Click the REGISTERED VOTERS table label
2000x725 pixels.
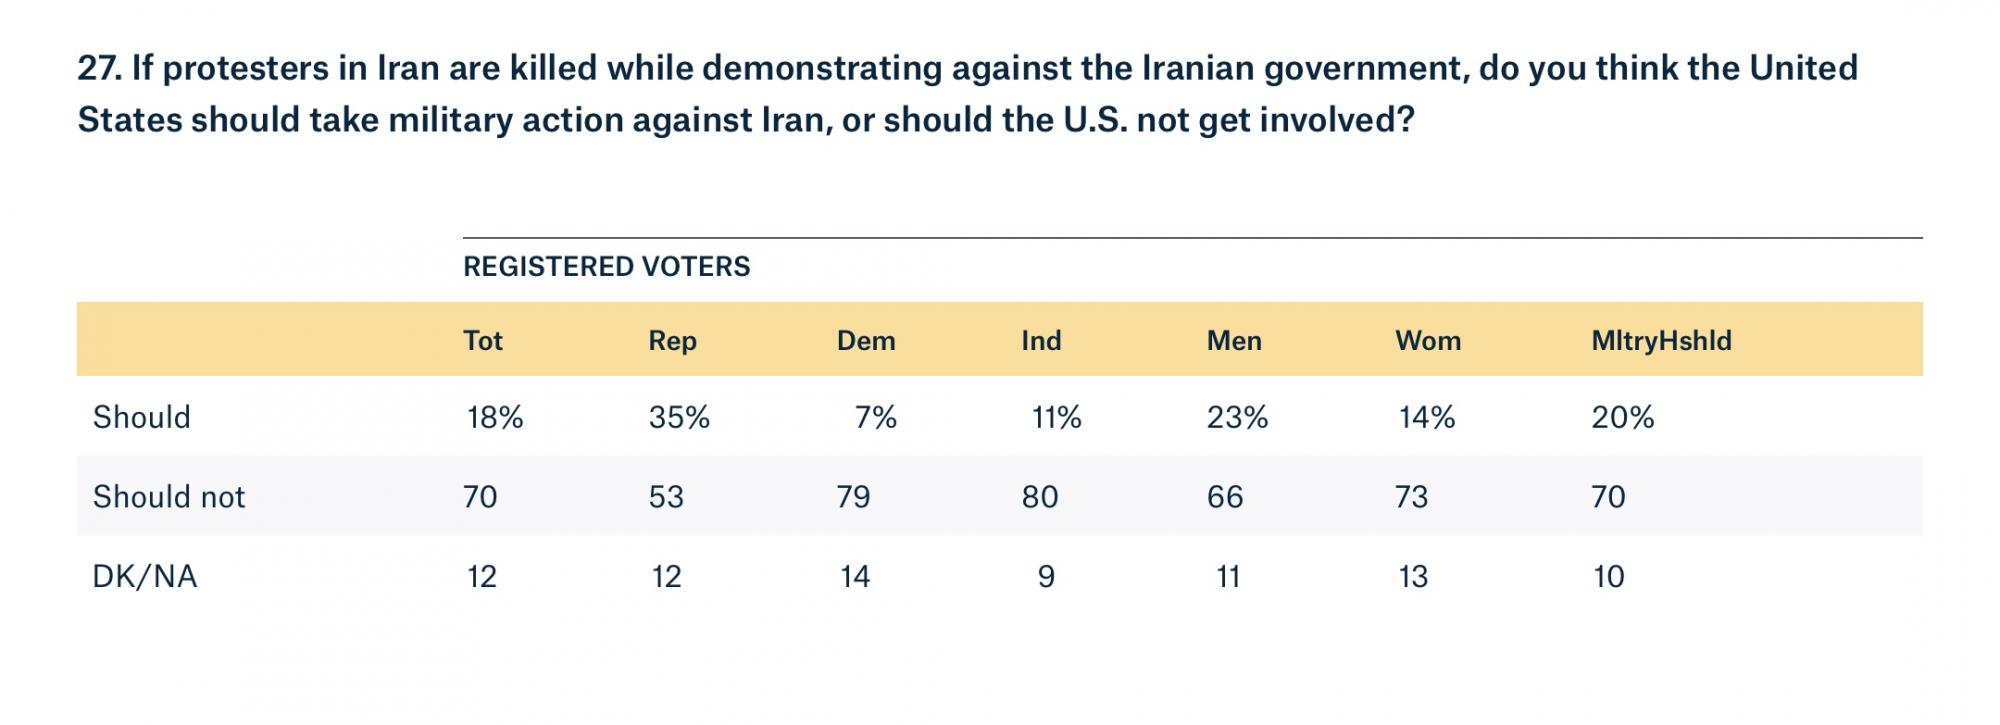pos(606,267)
